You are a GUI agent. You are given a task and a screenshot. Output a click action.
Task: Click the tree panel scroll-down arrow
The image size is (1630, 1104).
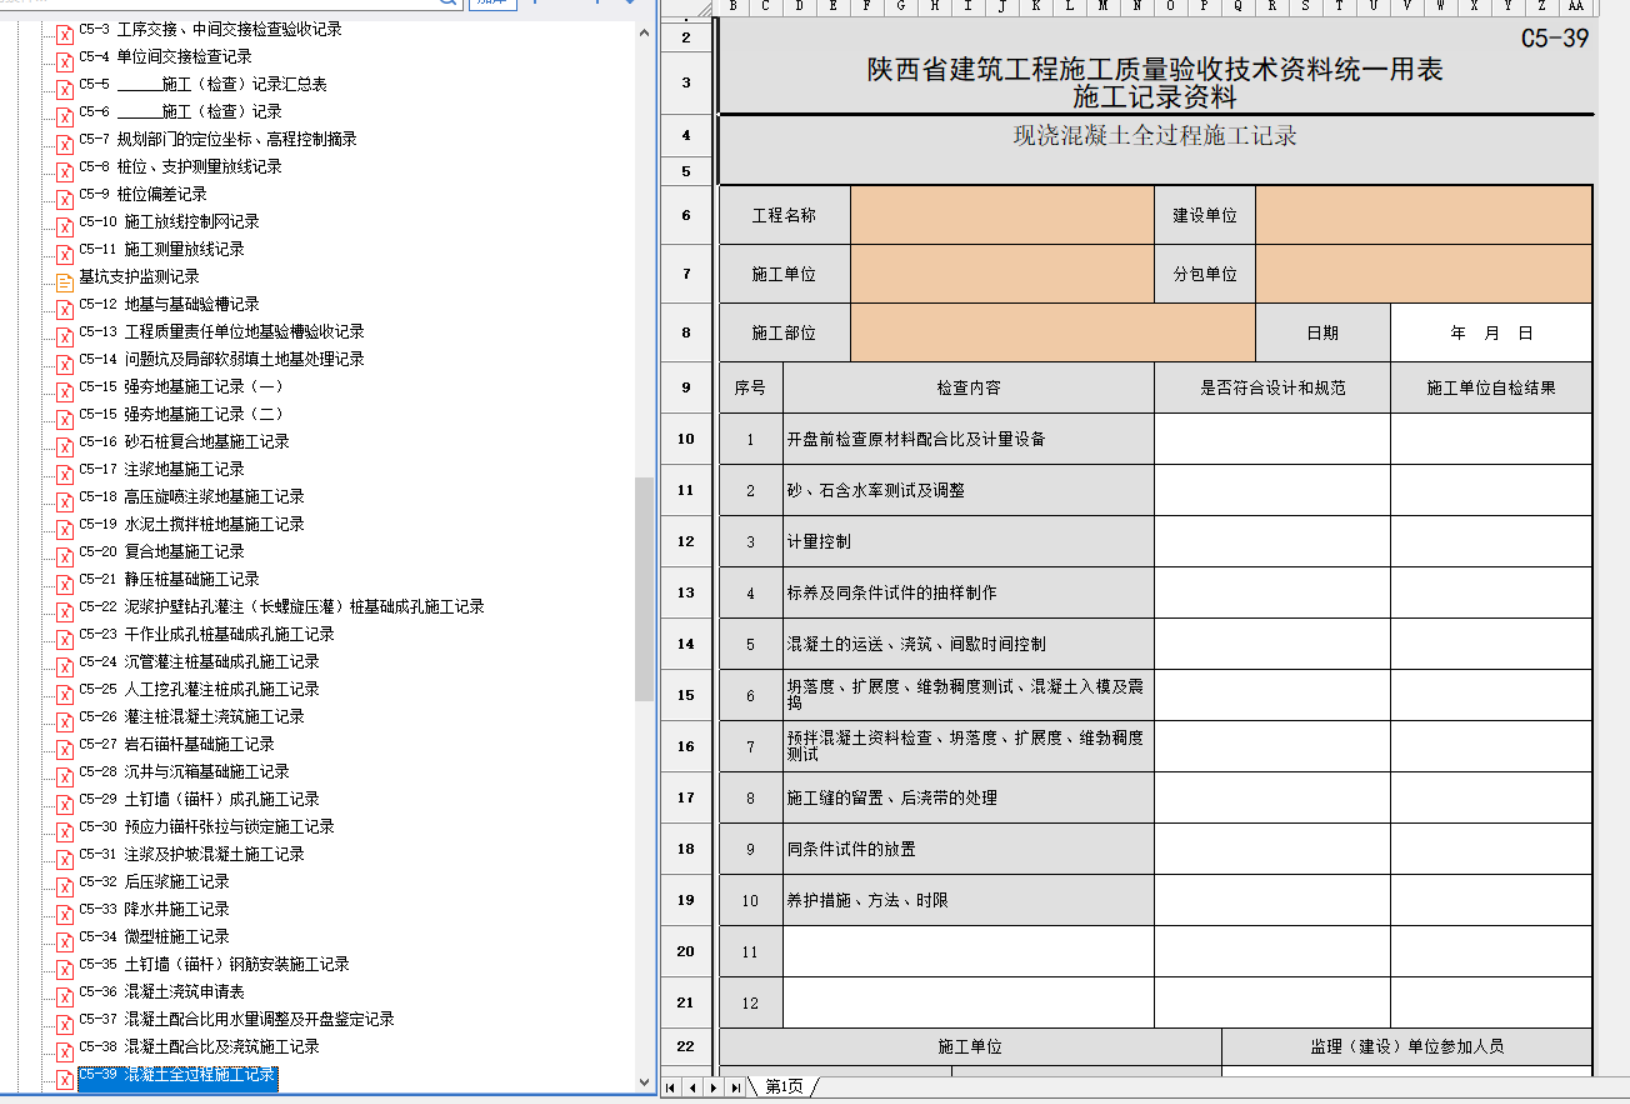click(x=644, y=1082)
